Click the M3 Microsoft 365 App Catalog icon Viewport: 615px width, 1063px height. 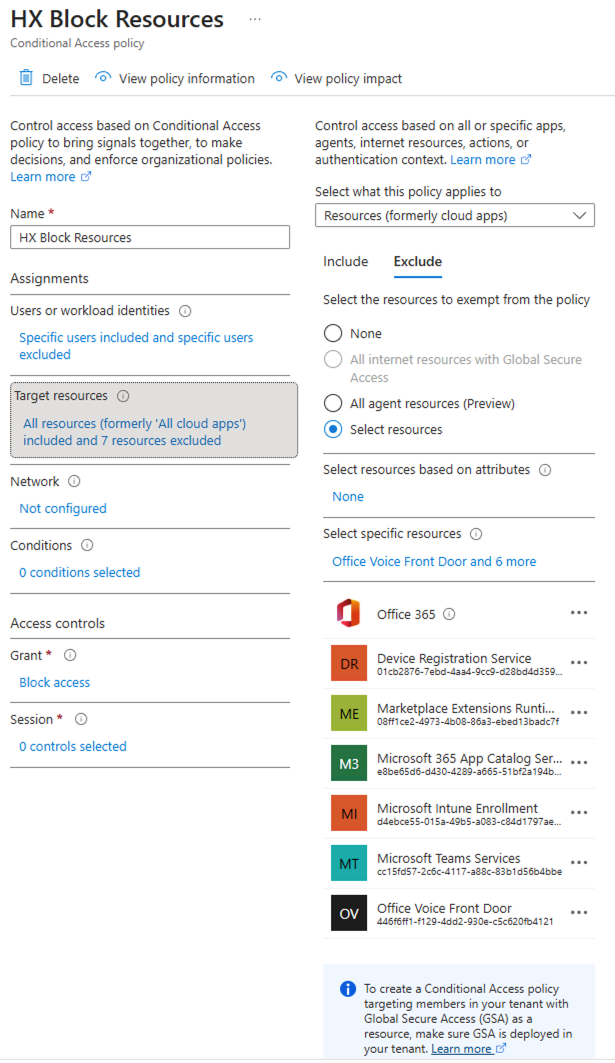349,763
